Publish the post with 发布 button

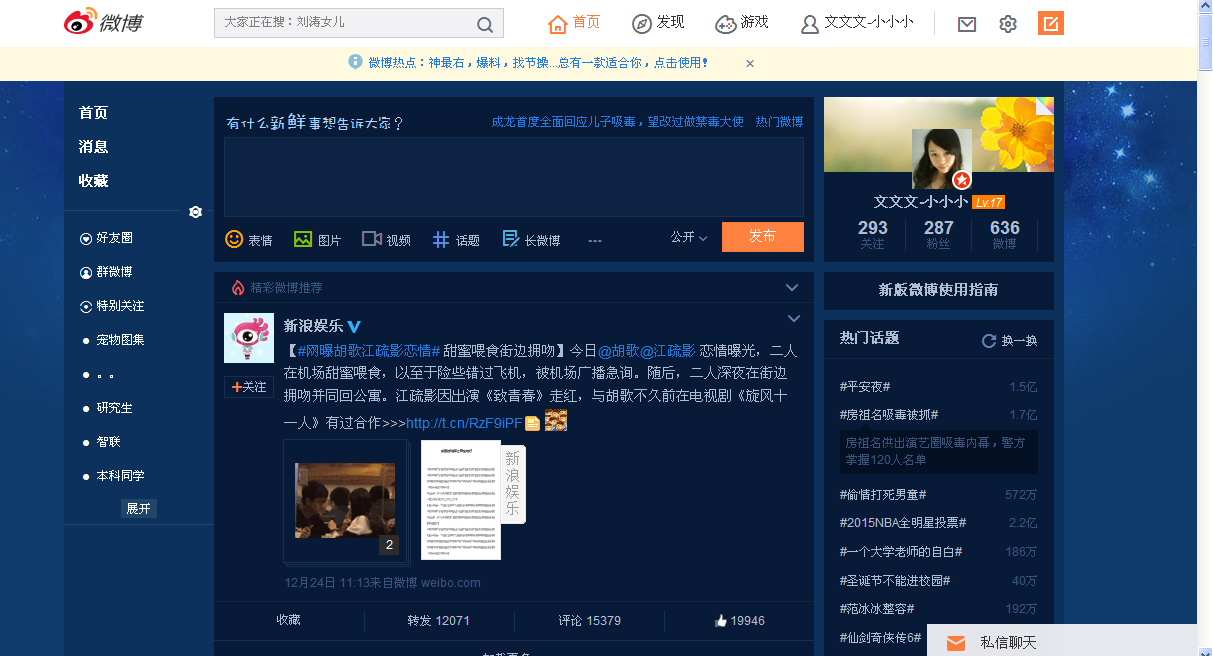(762, 237)
